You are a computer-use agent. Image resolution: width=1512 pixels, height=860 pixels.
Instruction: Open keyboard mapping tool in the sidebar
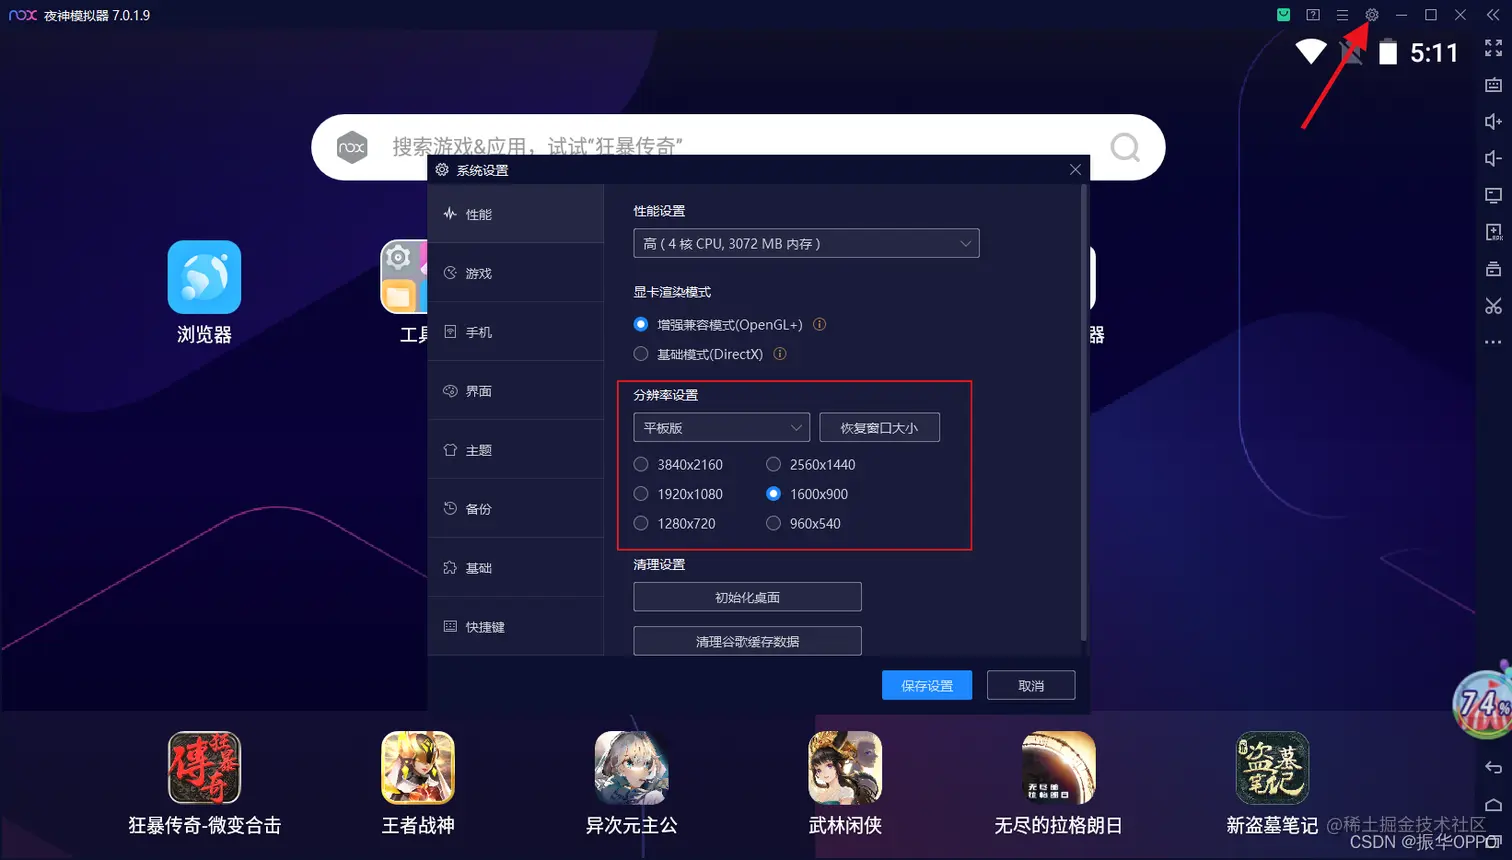click(x=1493, y=85)
